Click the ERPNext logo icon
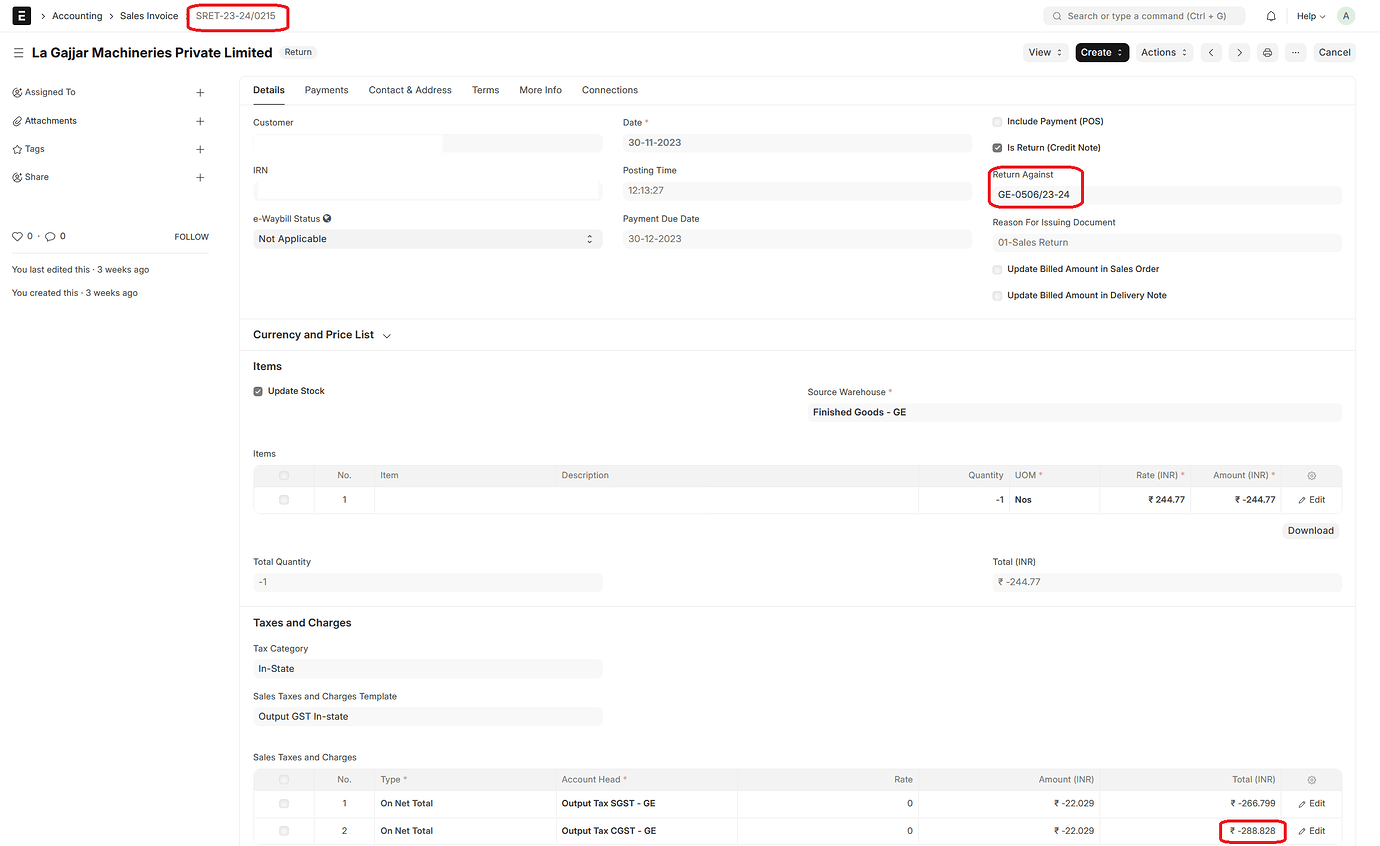 tap(21, 15)
